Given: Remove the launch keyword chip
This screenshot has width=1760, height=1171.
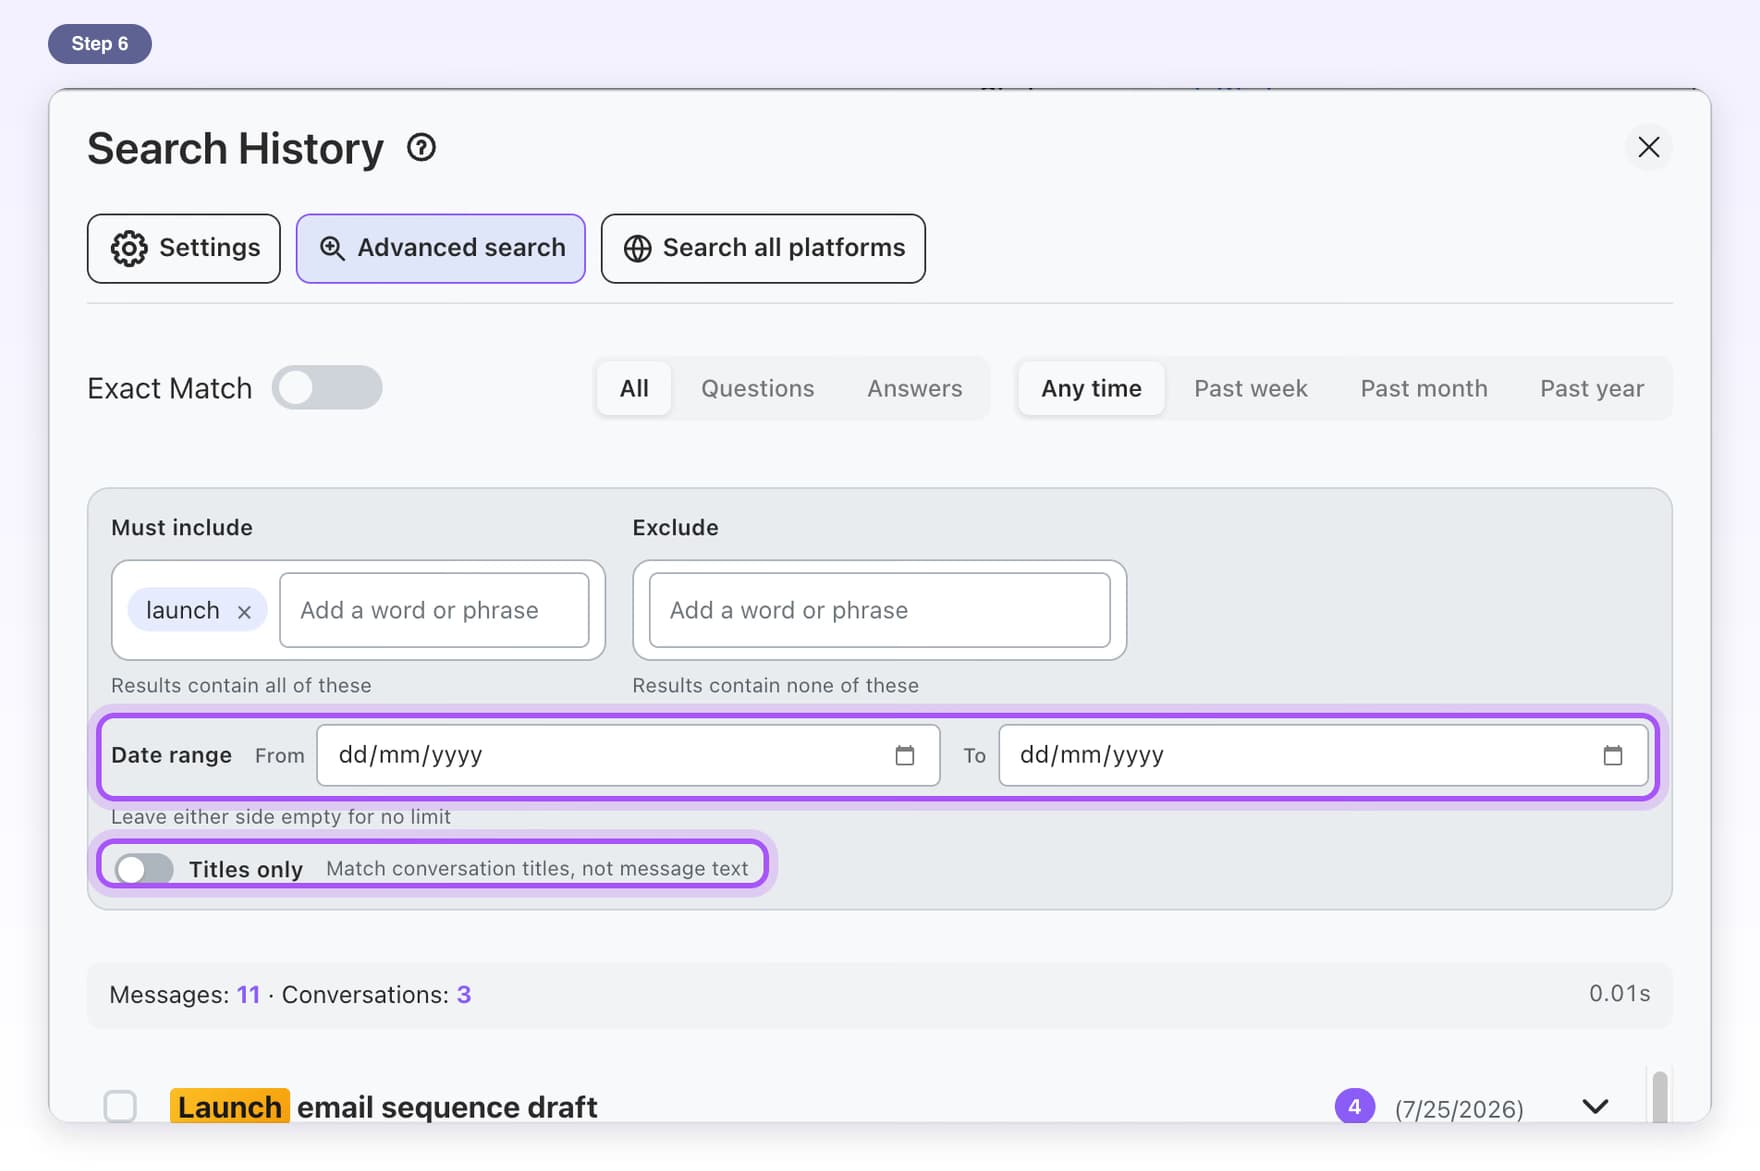Looking at the screenshot, I should (244, 612).
